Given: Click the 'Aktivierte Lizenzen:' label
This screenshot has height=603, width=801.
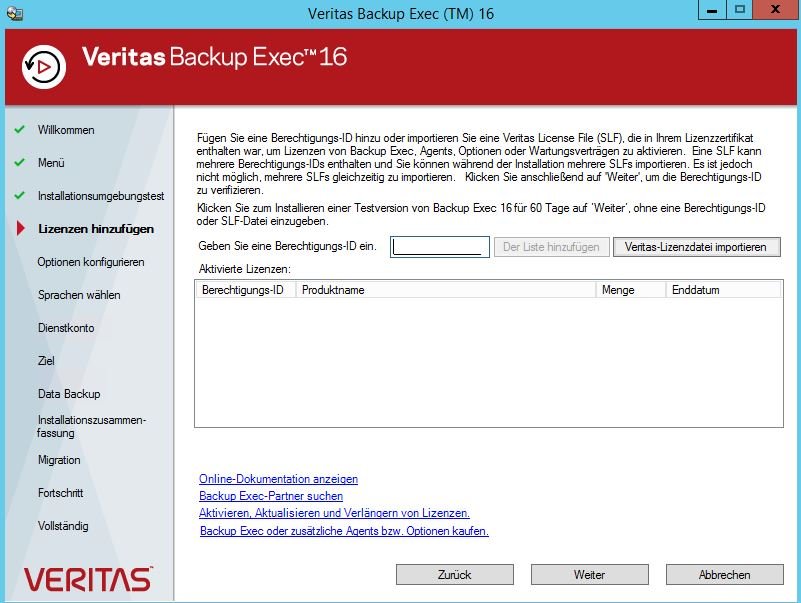Looking at the screenshot, I should click(x=244, y=269).
